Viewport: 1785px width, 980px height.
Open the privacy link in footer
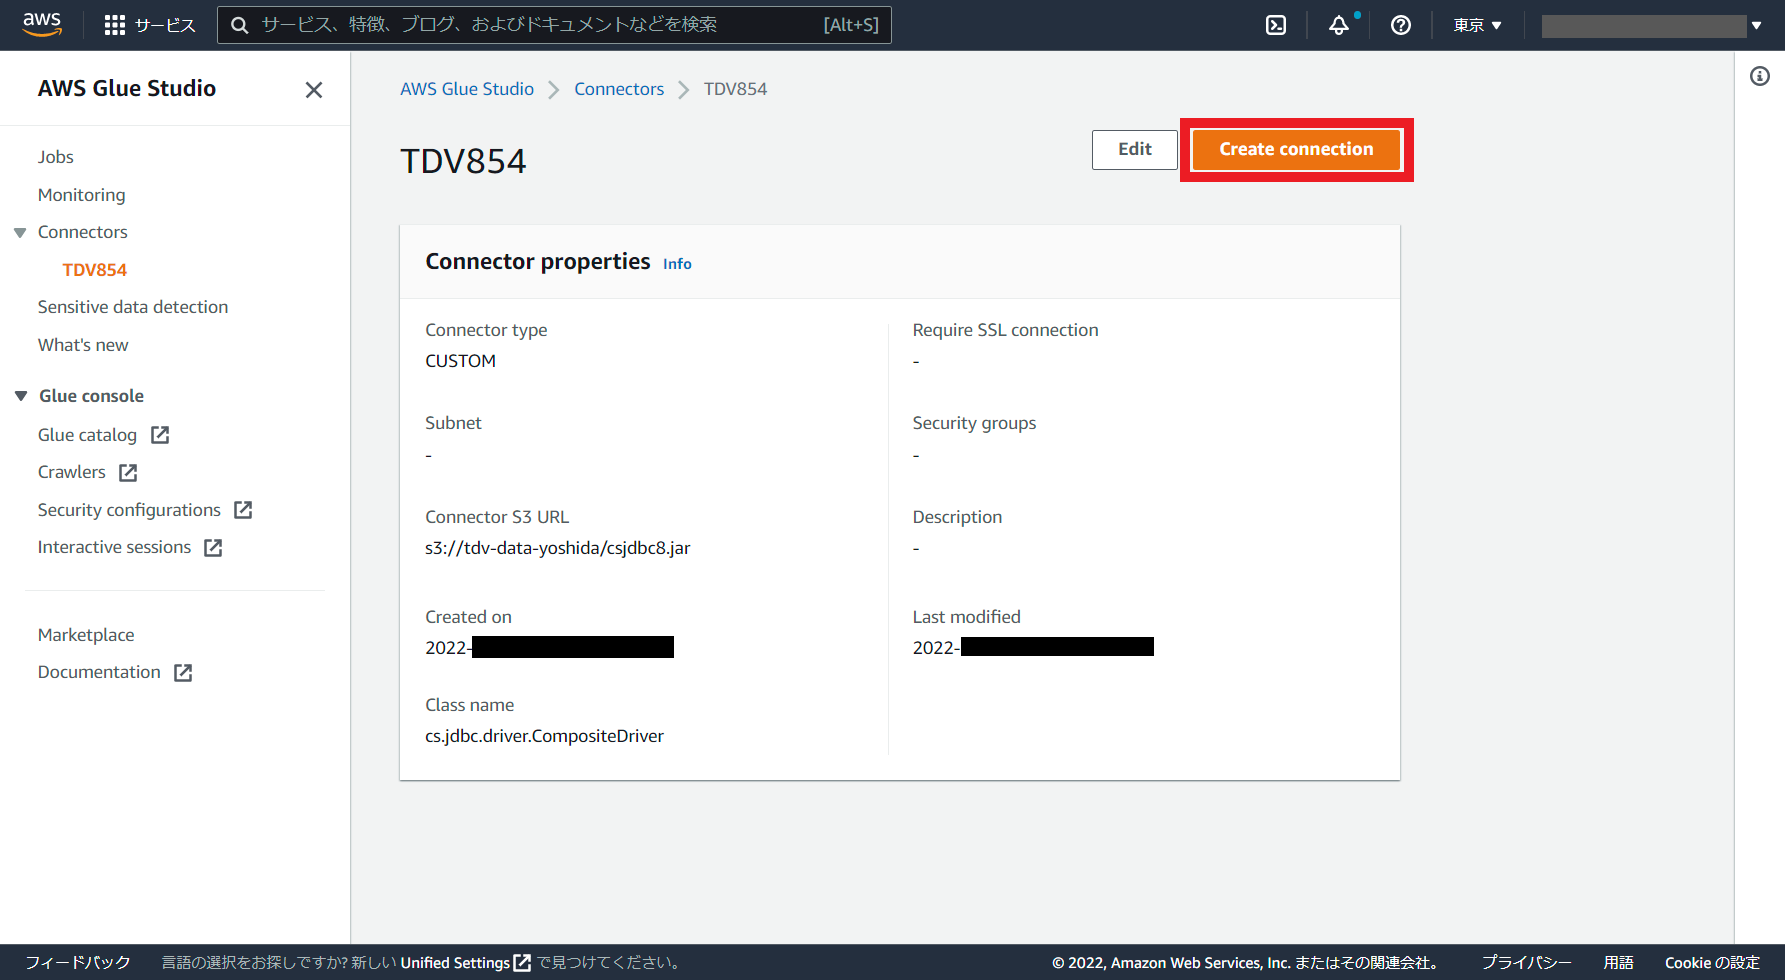click(1526, 962)
